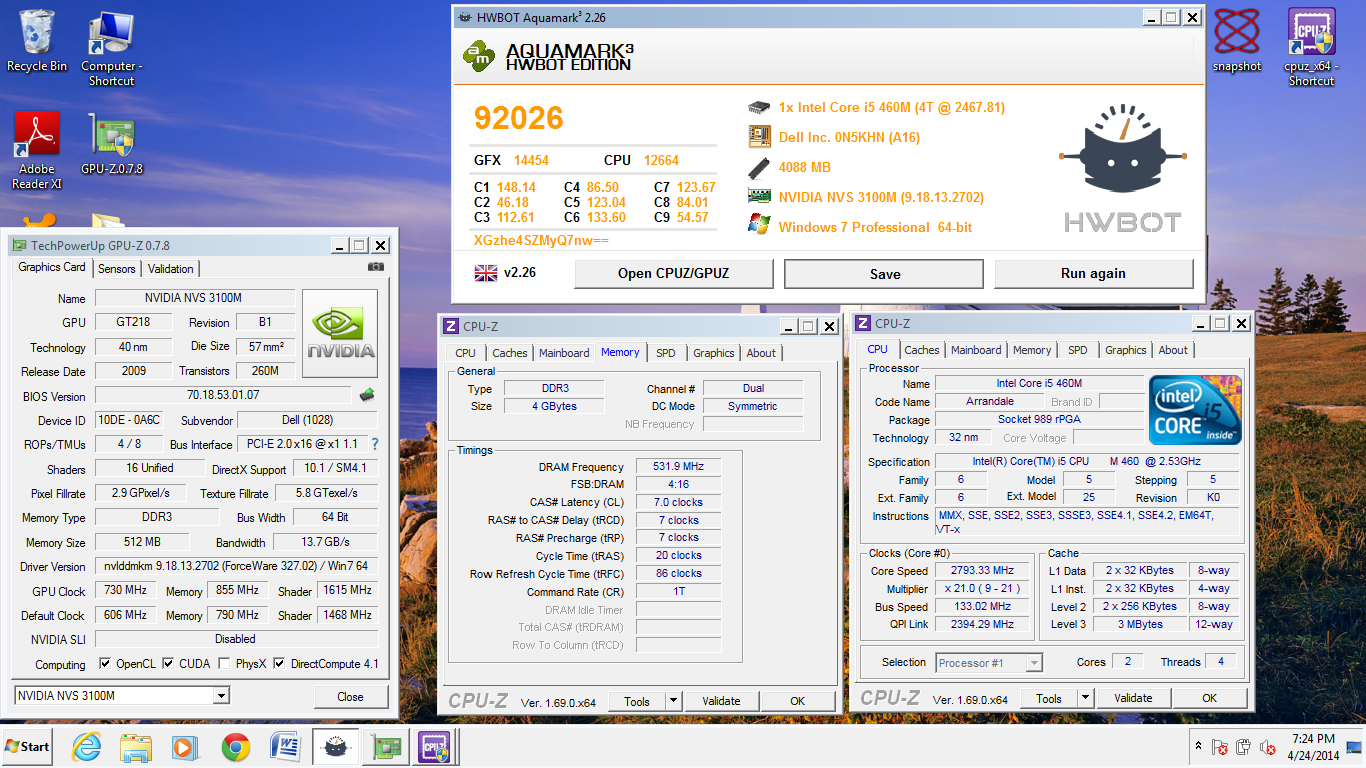Expand Tools dropdown arrow in CPU tab CPU-Z window
The width and height of the screenshot is (1366, 768).
pyautogui.click(x=1085, y=698)
